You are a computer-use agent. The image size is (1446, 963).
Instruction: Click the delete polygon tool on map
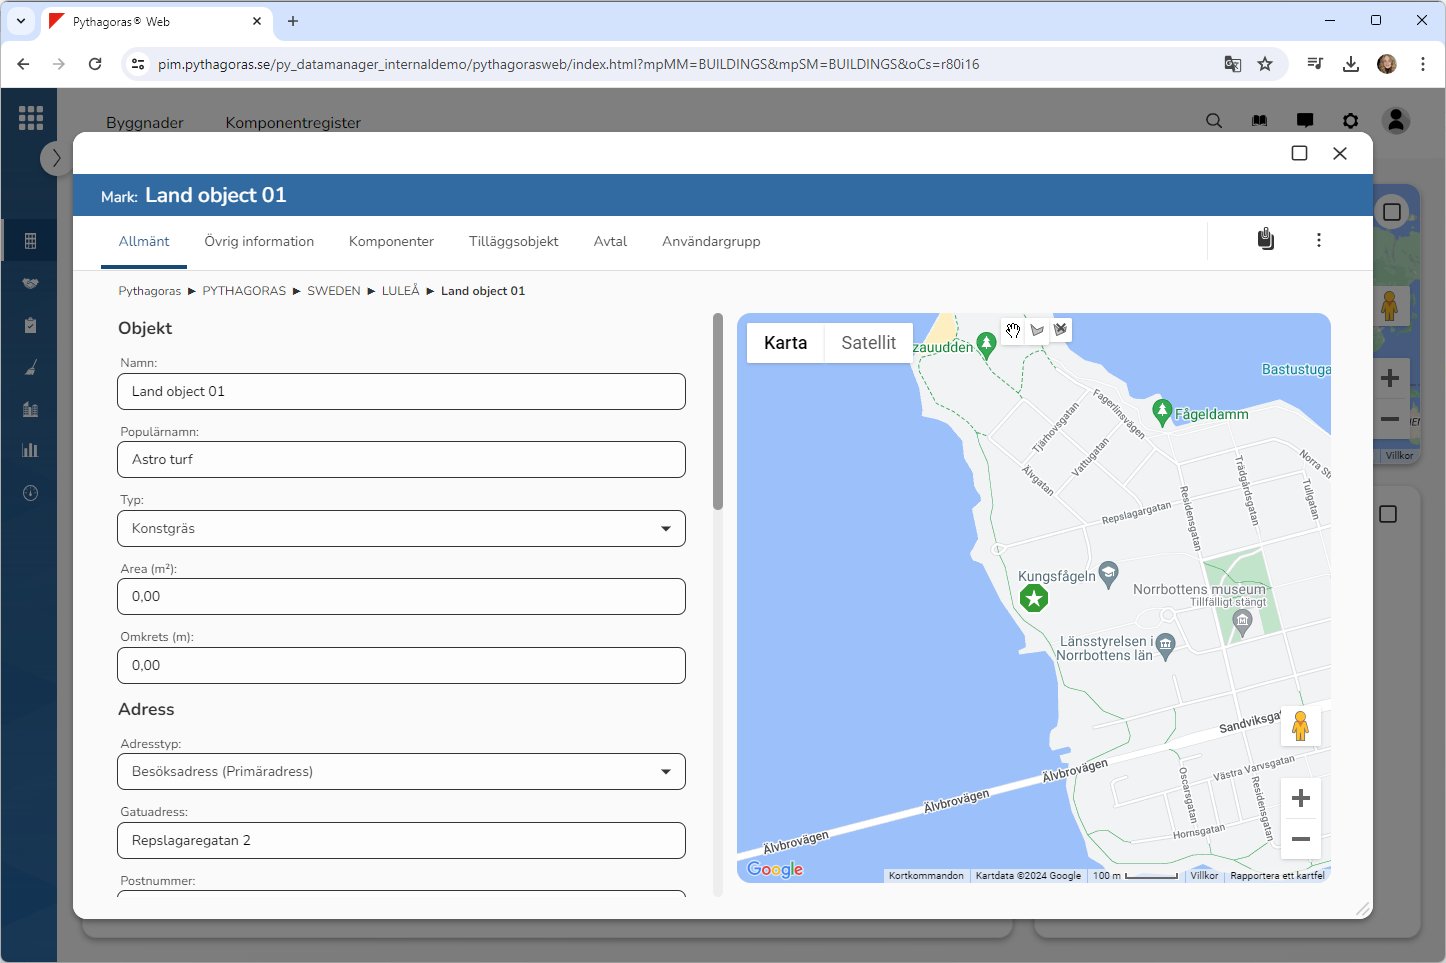coord(1060,330)
